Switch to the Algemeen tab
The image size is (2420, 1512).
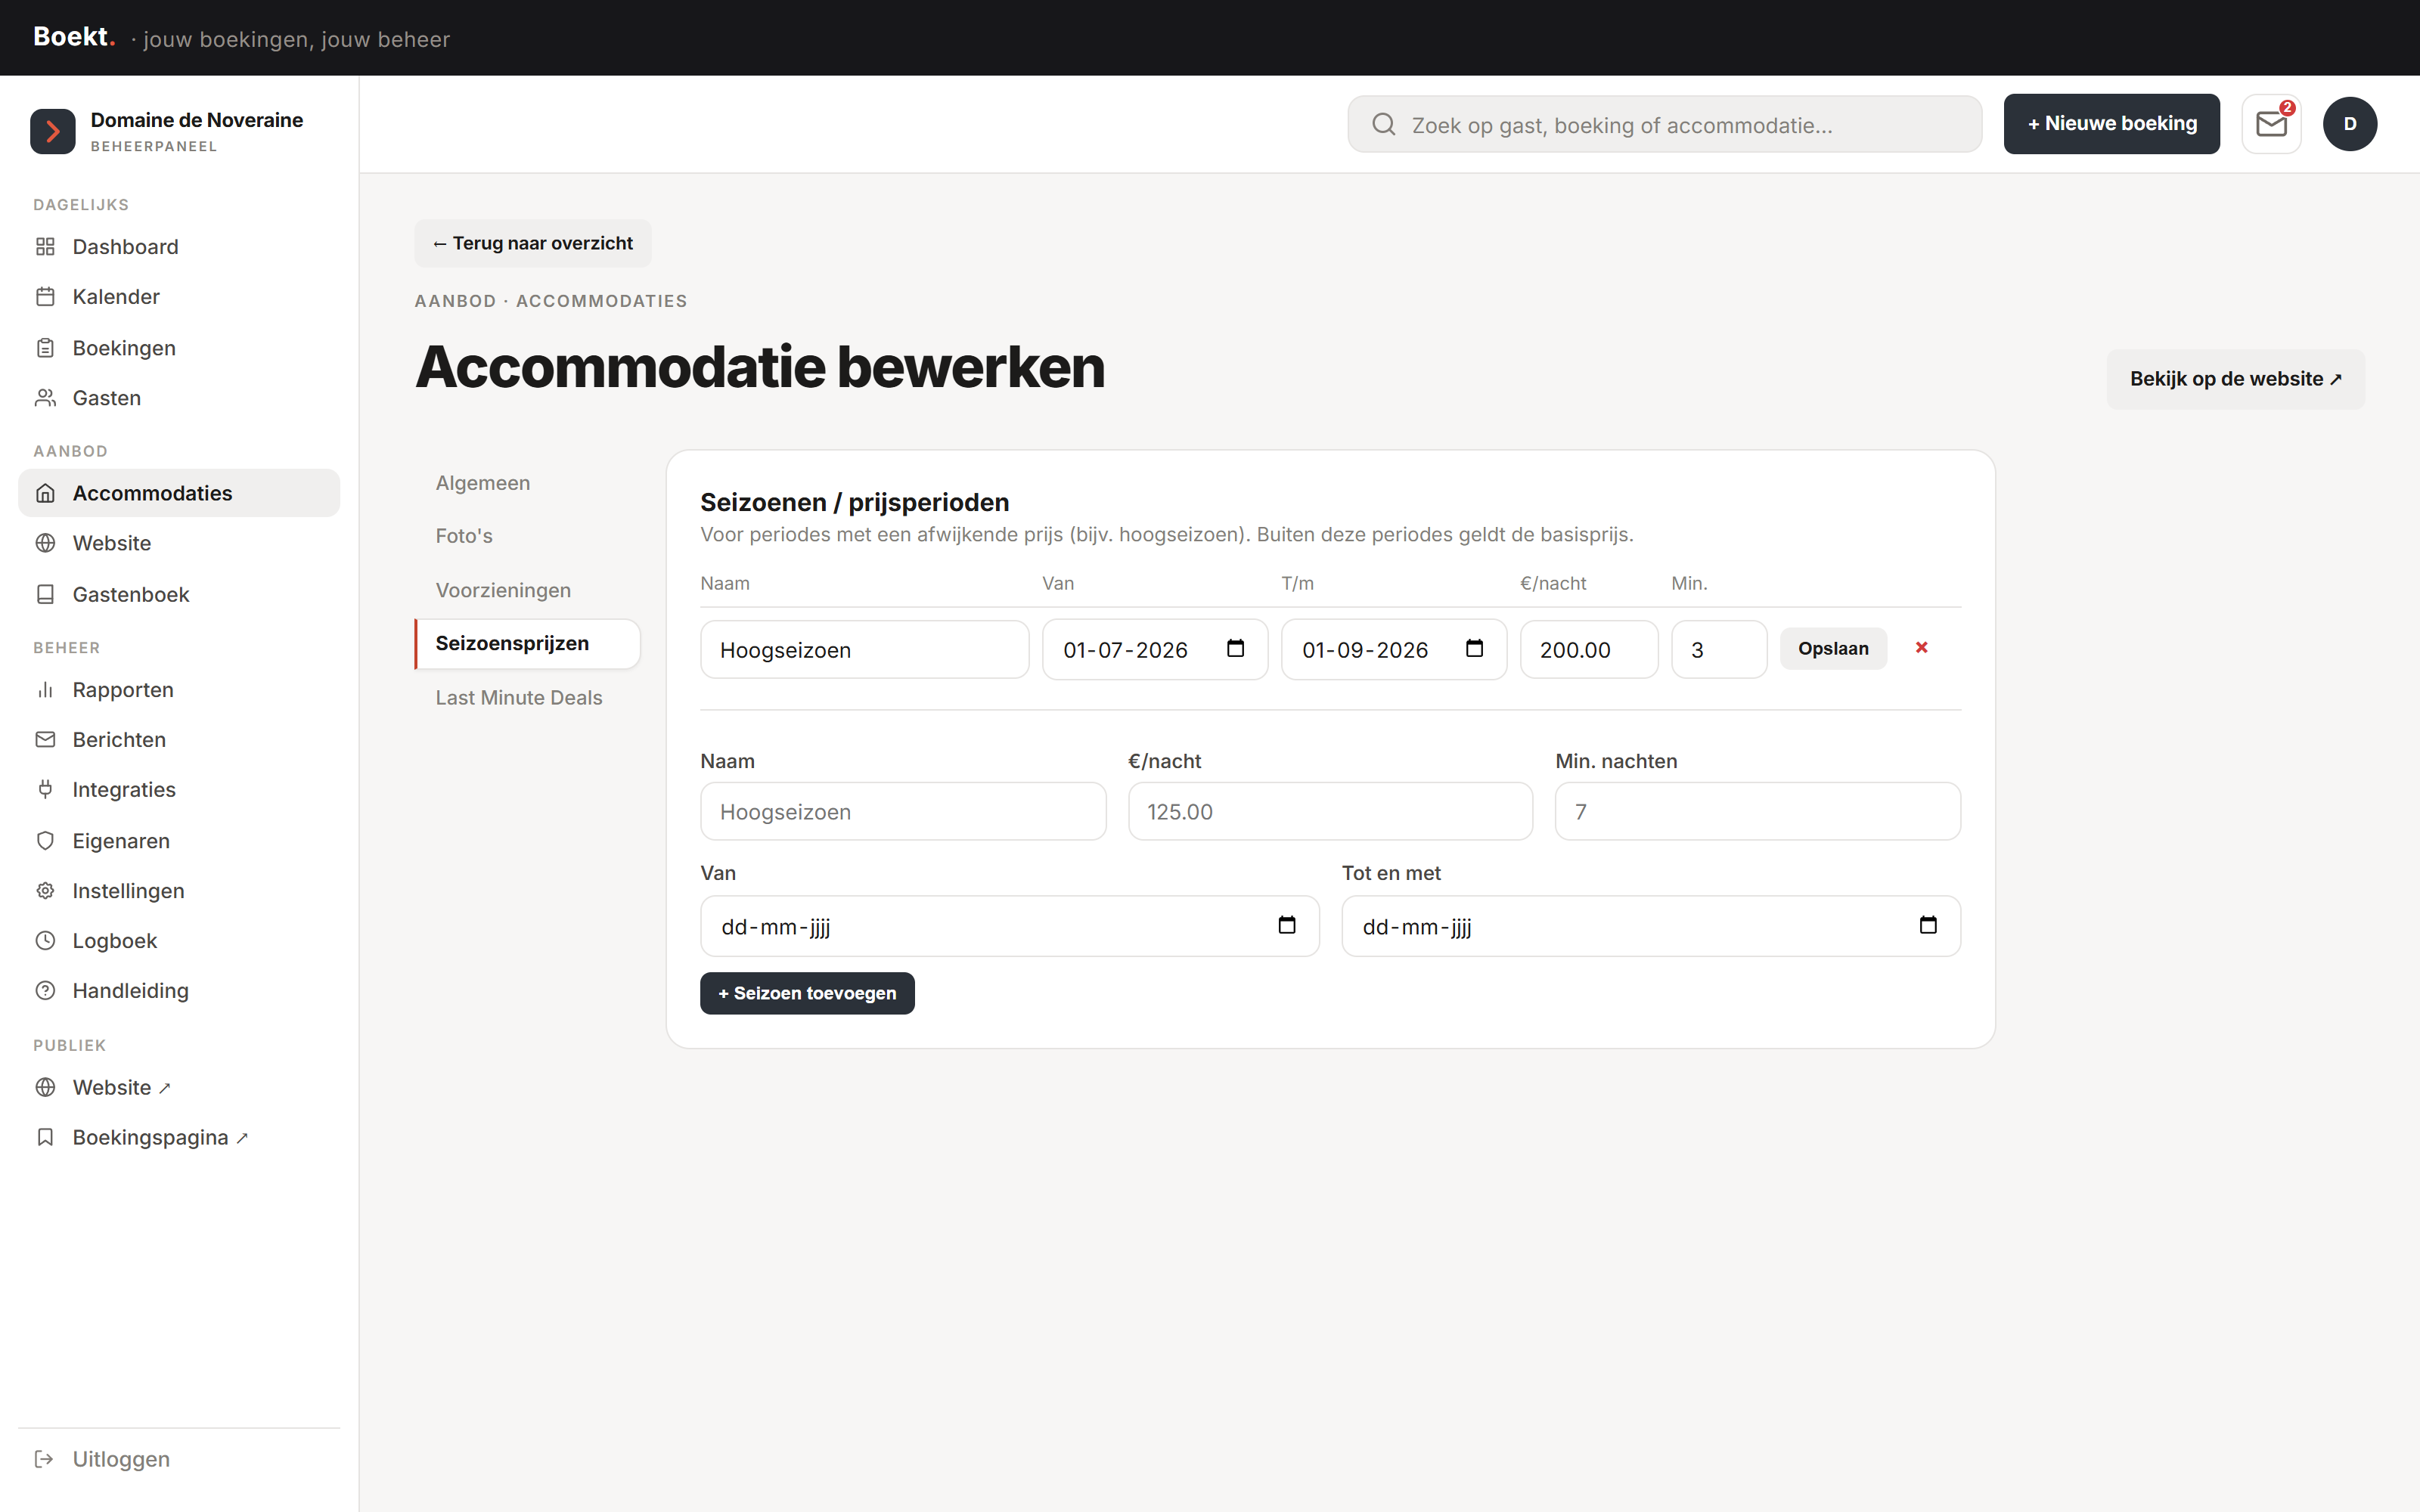tap(527, 483)
